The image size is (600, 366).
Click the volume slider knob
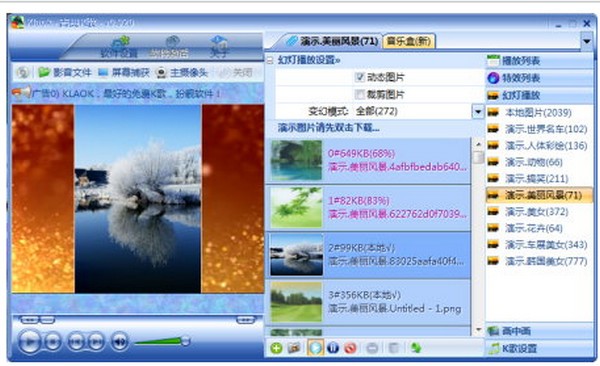click(186, 340)
